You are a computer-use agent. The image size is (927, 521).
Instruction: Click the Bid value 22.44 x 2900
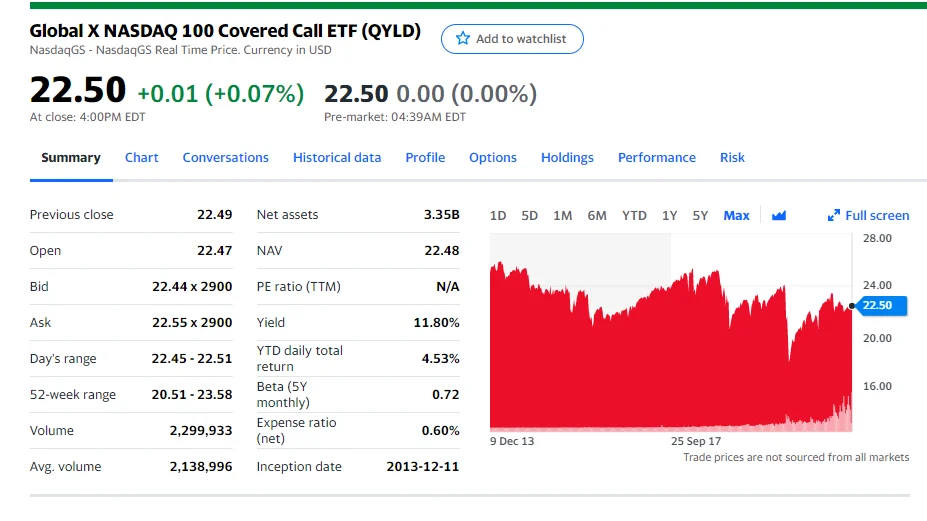(192, 287)
